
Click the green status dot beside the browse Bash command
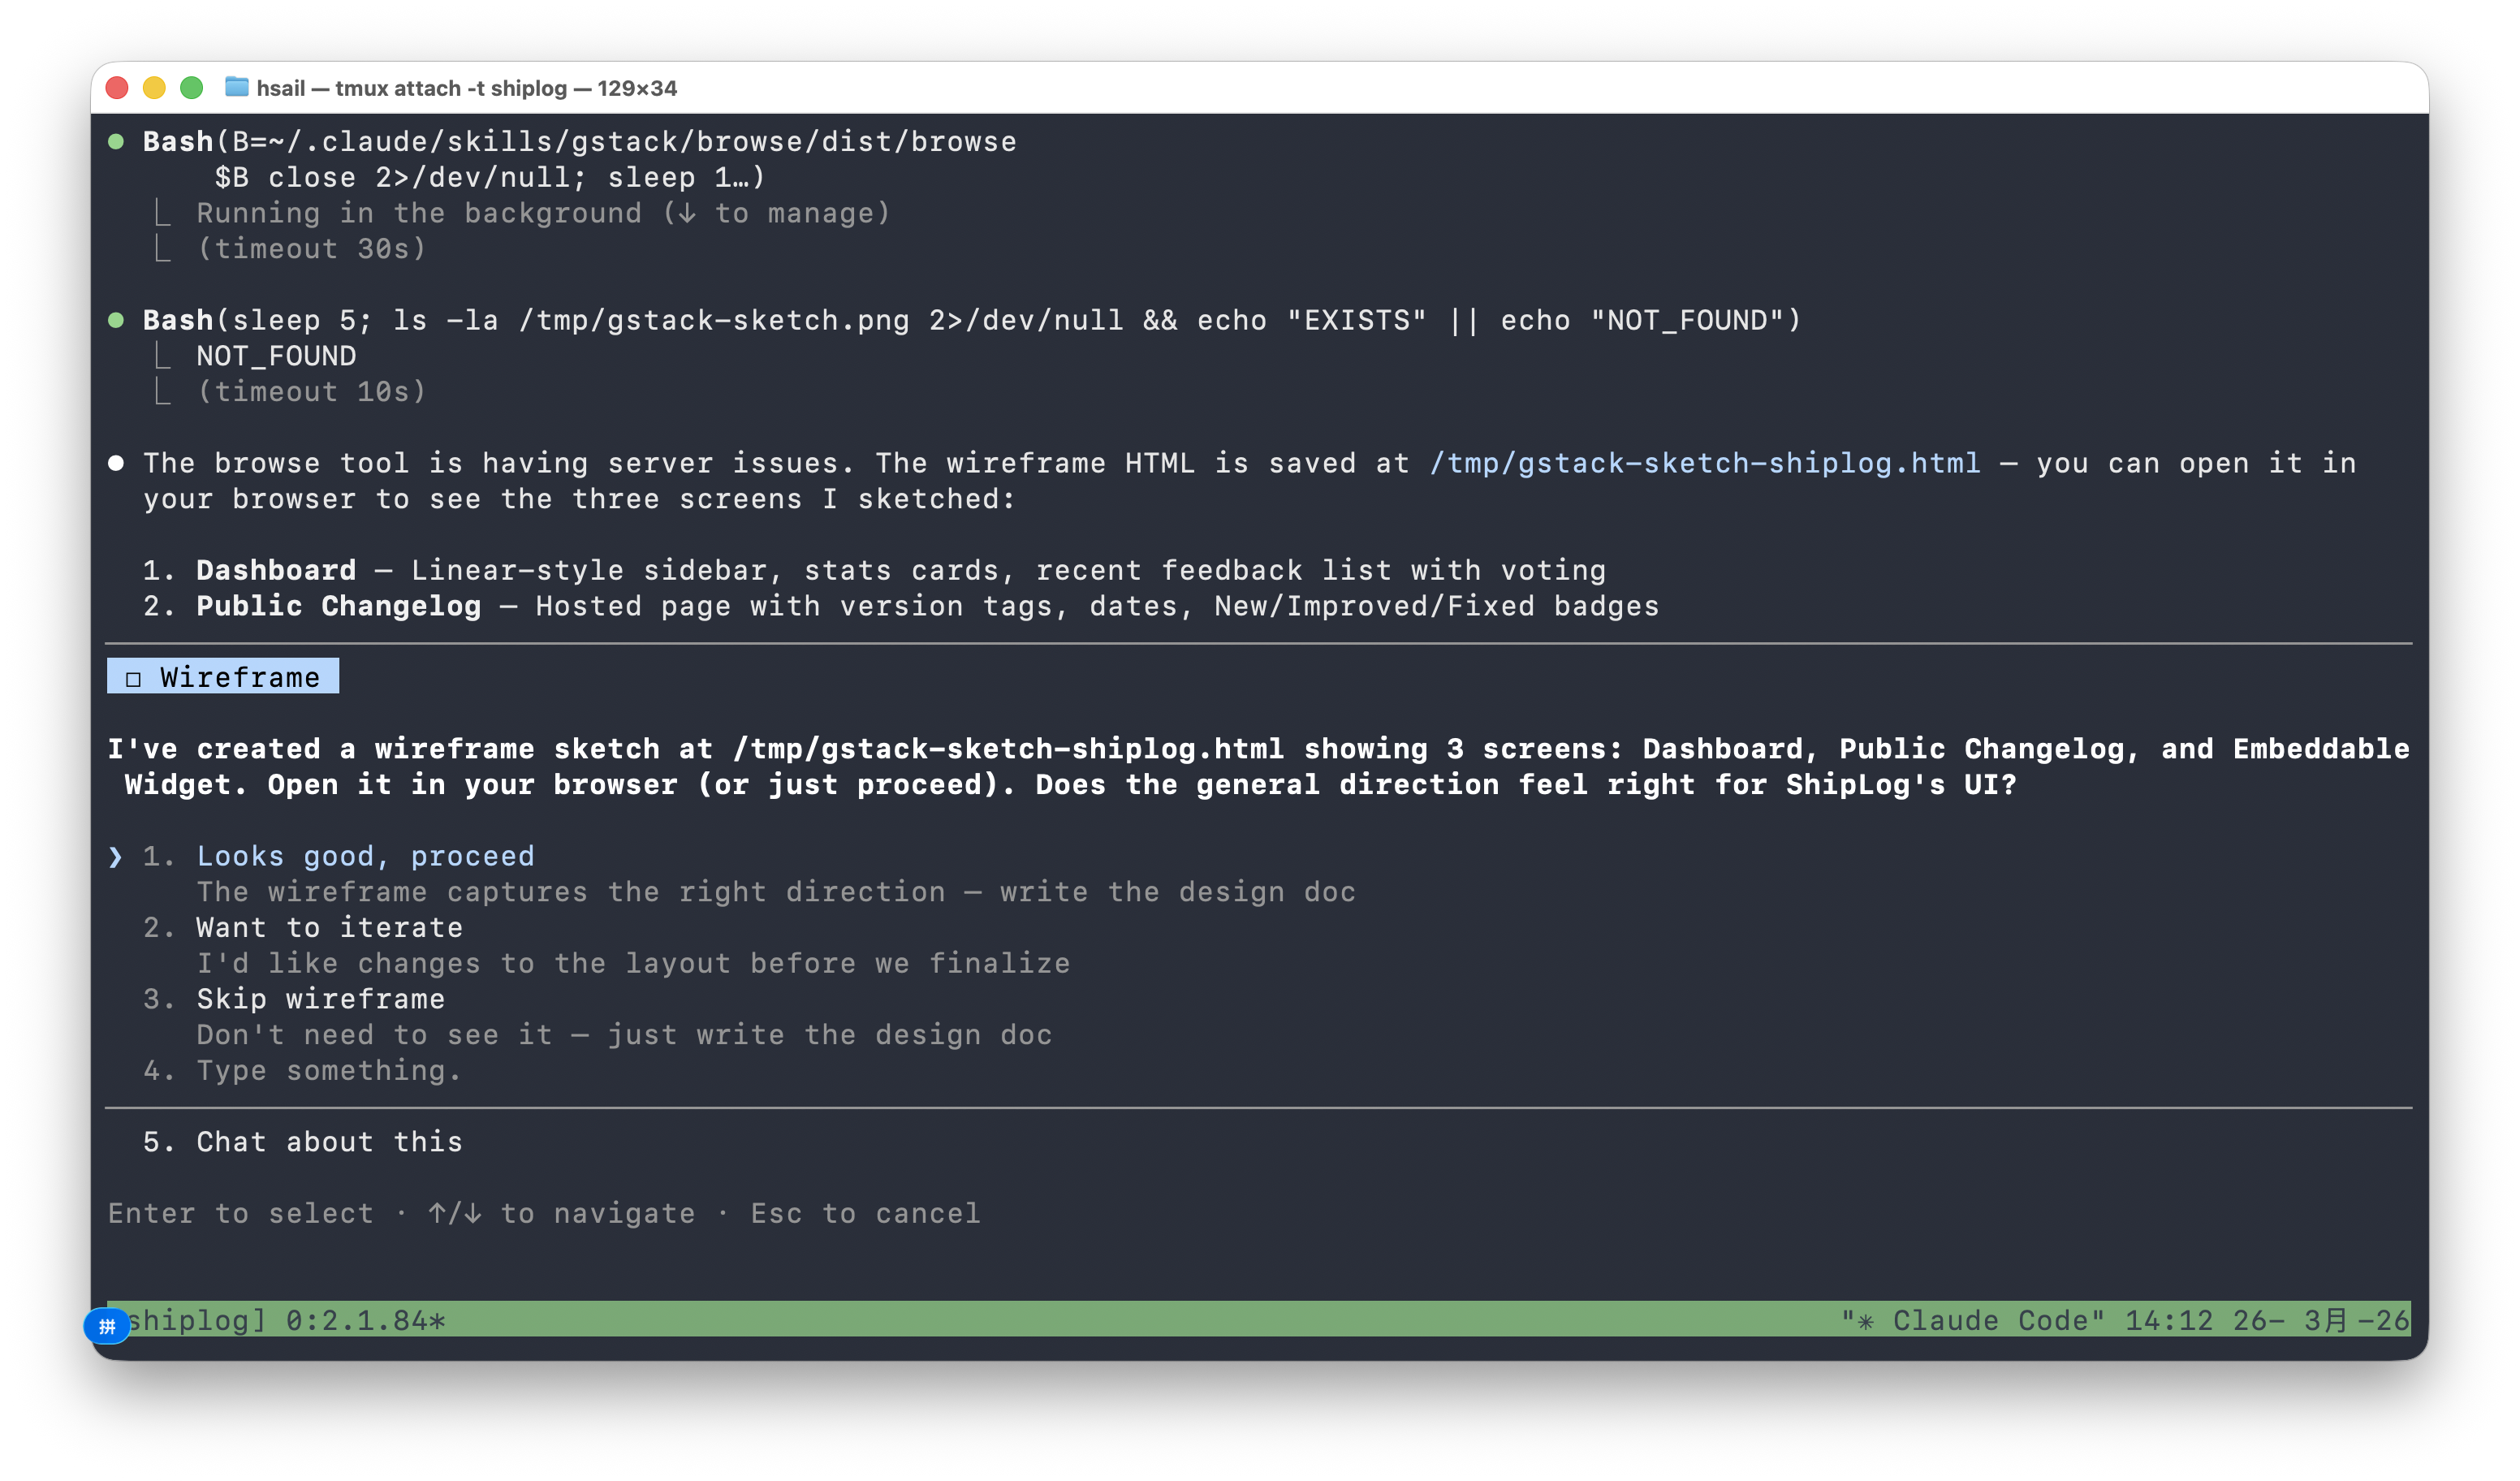click(116, 142)
